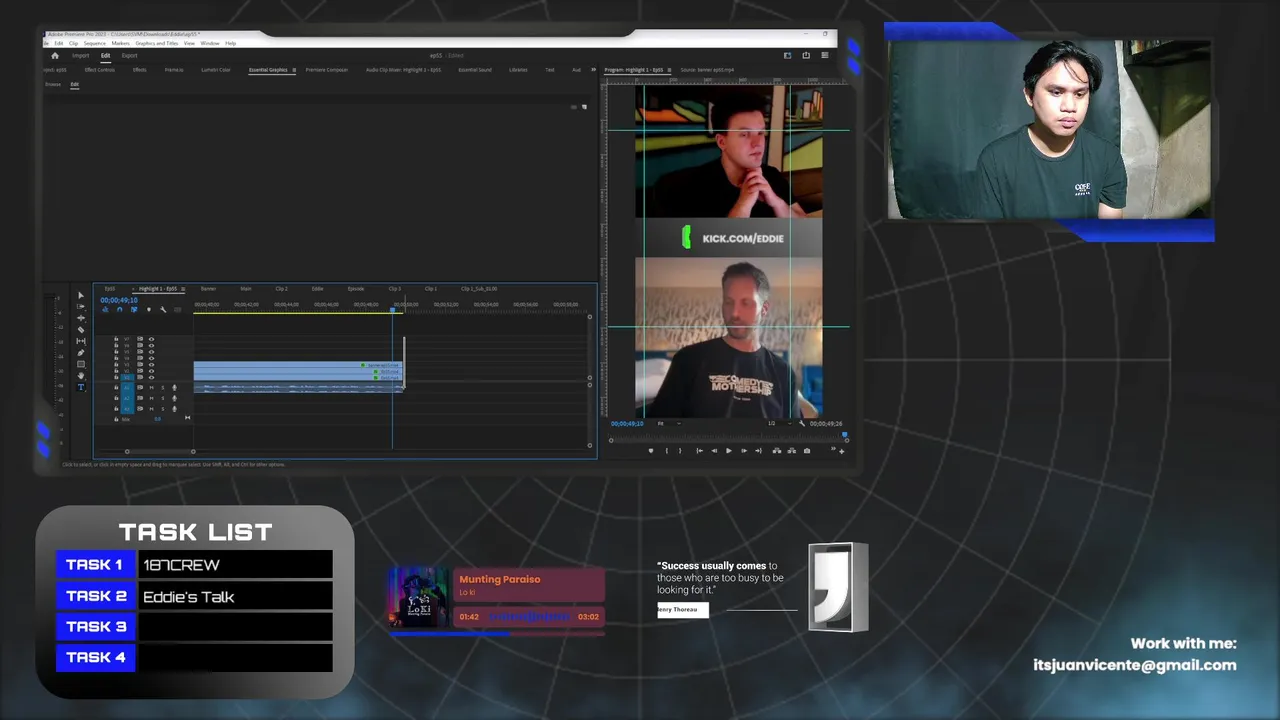Select the Selection tool arrow in tools panel

click(81, 296)
